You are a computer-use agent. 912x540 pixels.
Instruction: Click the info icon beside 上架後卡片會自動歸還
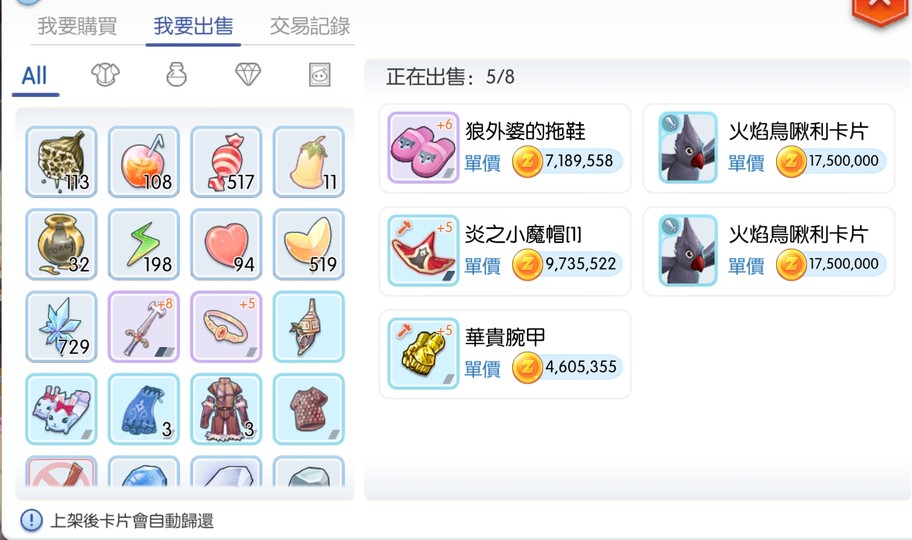point(31,520)
